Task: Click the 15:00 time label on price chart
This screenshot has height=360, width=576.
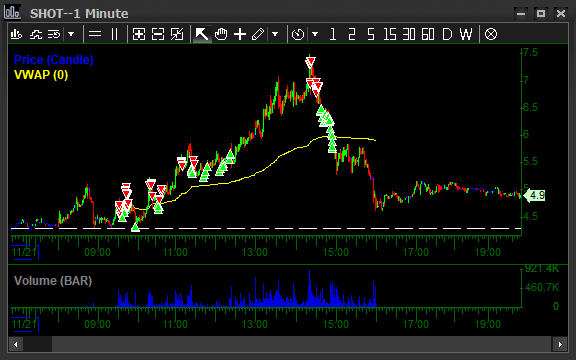Action: 335,252
